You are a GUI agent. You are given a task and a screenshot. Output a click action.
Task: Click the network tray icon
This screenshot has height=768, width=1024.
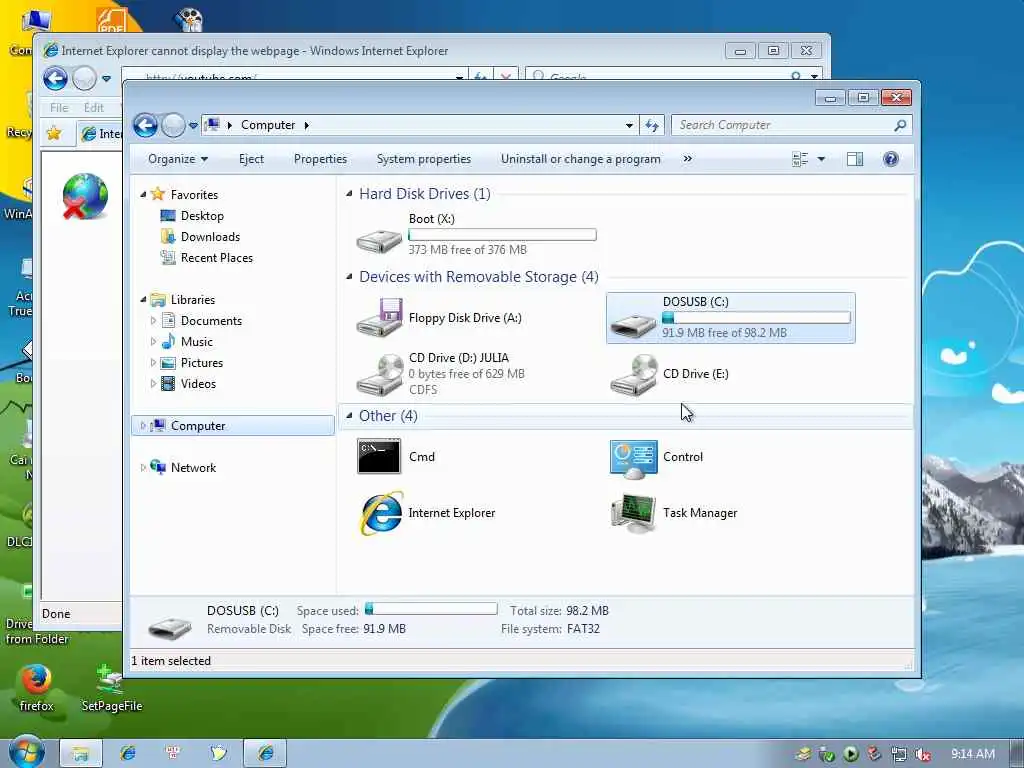point(899,754)
